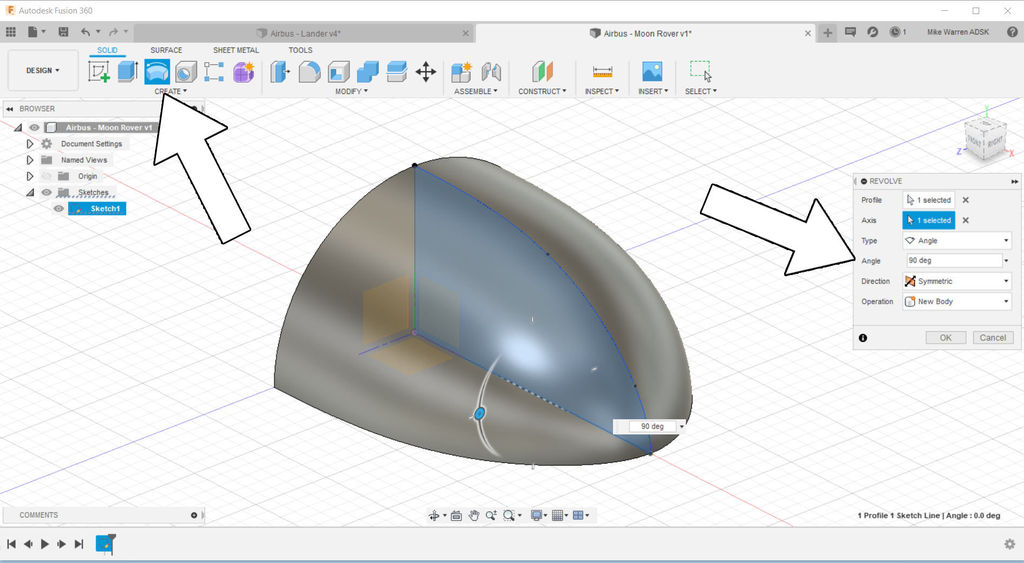Click OK in the Revolve dialog
Viewport: 1024px width, 563px height.
coord(945,338)
